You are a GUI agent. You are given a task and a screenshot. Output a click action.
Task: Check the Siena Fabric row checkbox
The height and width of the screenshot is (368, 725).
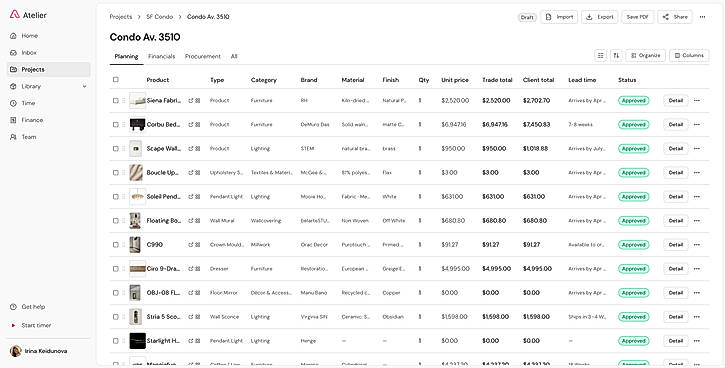click(x=116, y=100)
